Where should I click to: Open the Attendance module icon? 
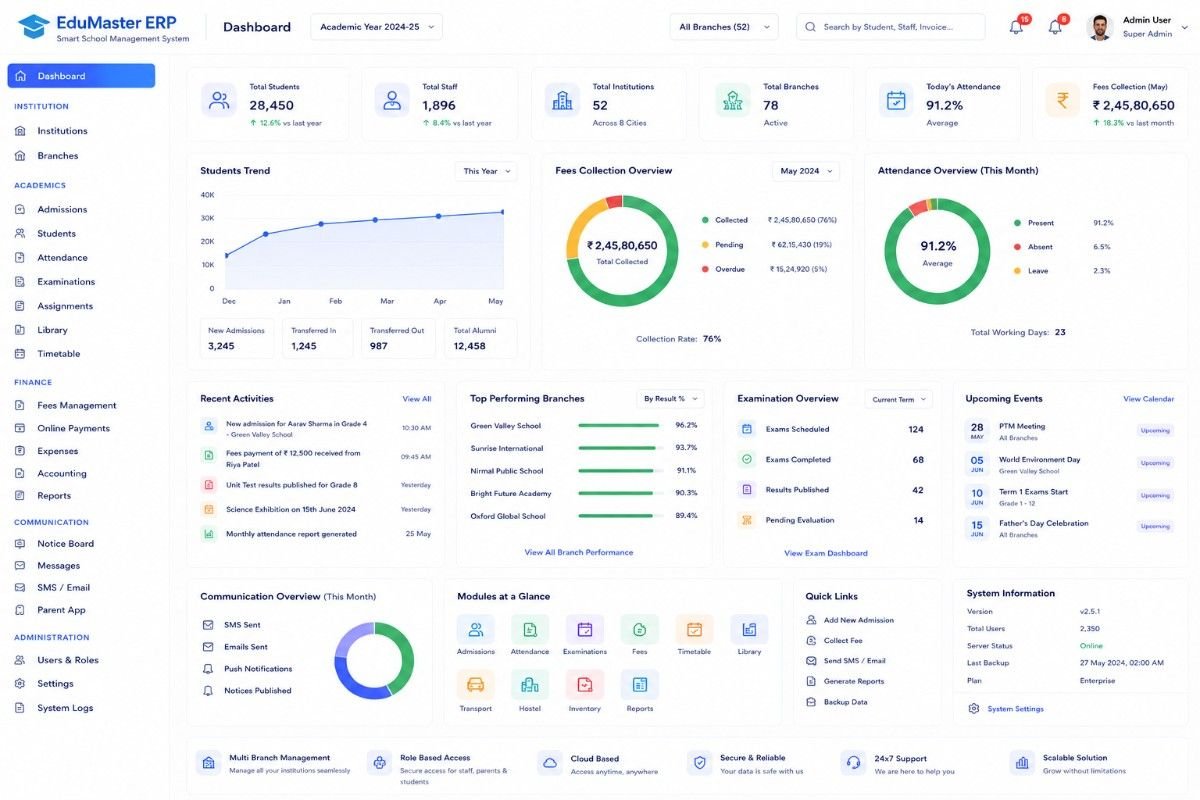(x=530, y=629)
